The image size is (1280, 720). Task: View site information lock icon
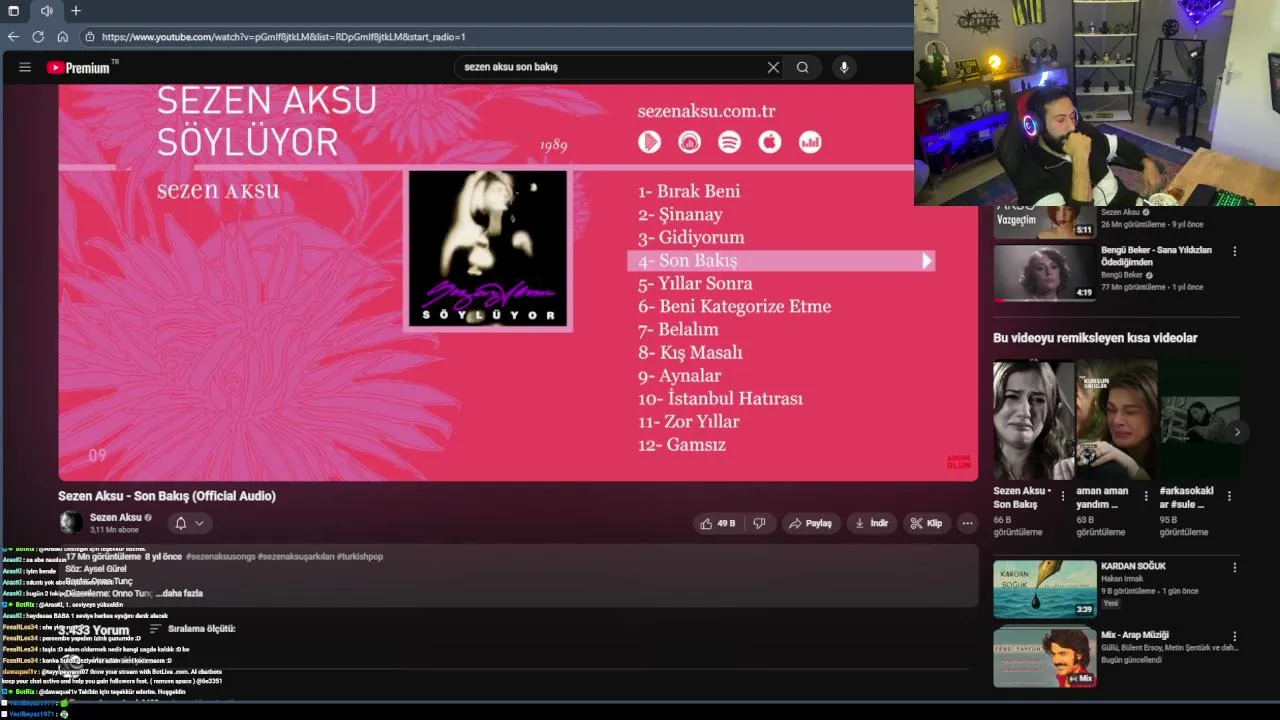tap(90, 37)
